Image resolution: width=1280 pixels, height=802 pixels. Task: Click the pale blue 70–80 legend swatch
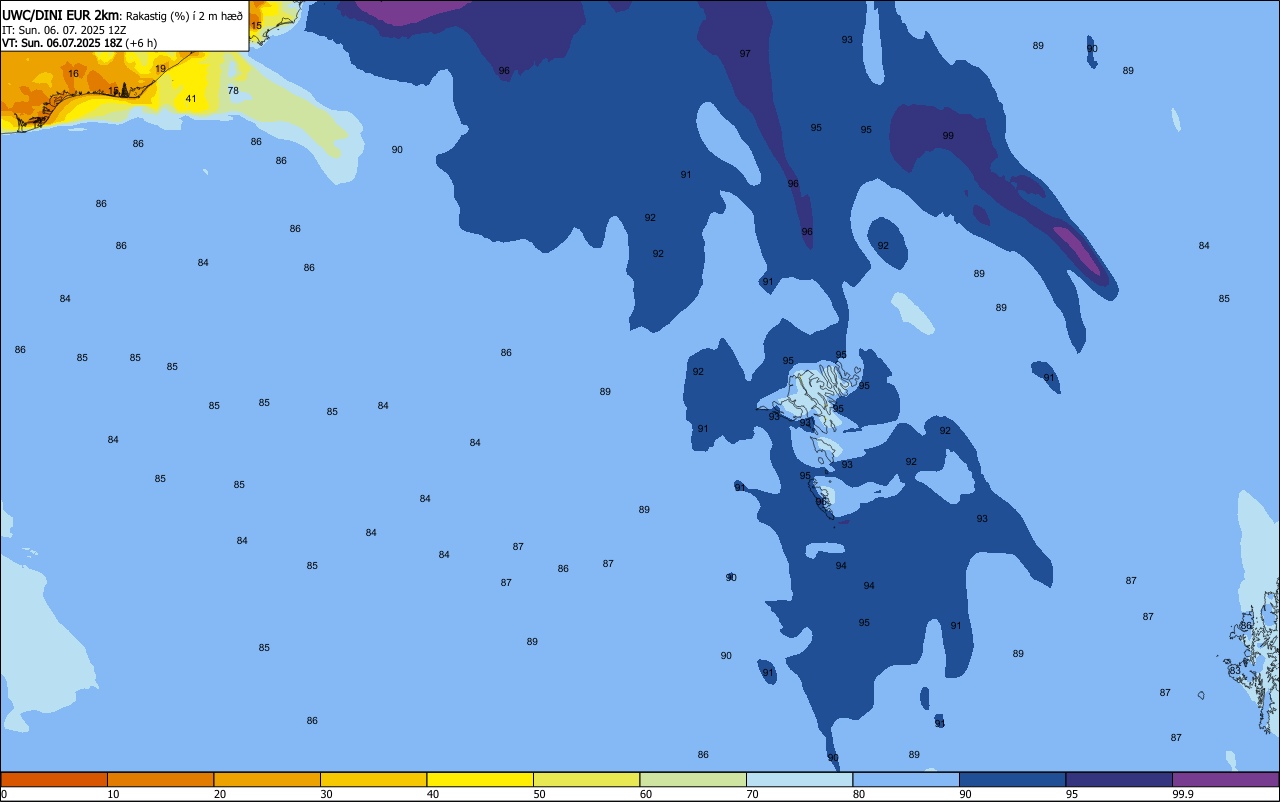[799, 780]
